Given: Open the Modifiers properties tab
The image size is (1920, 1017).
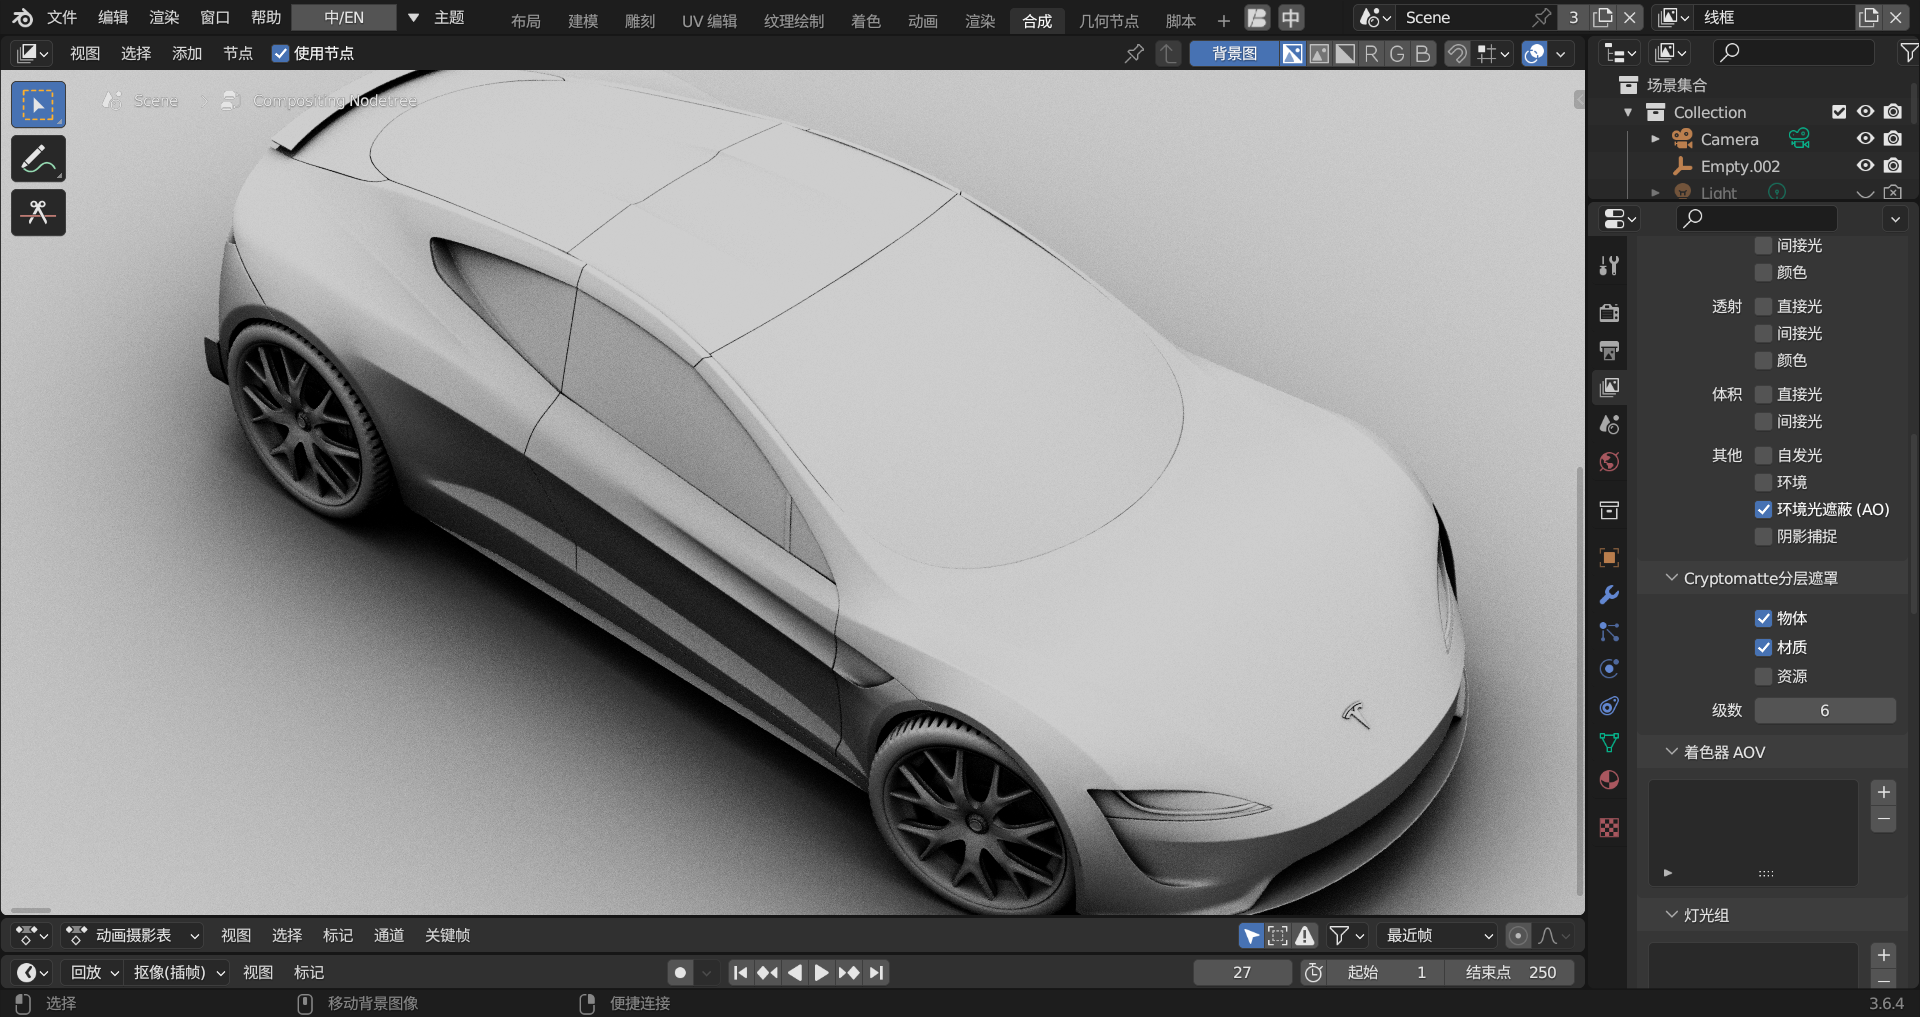Looking at the screenshot, I should coord(1609,595).
